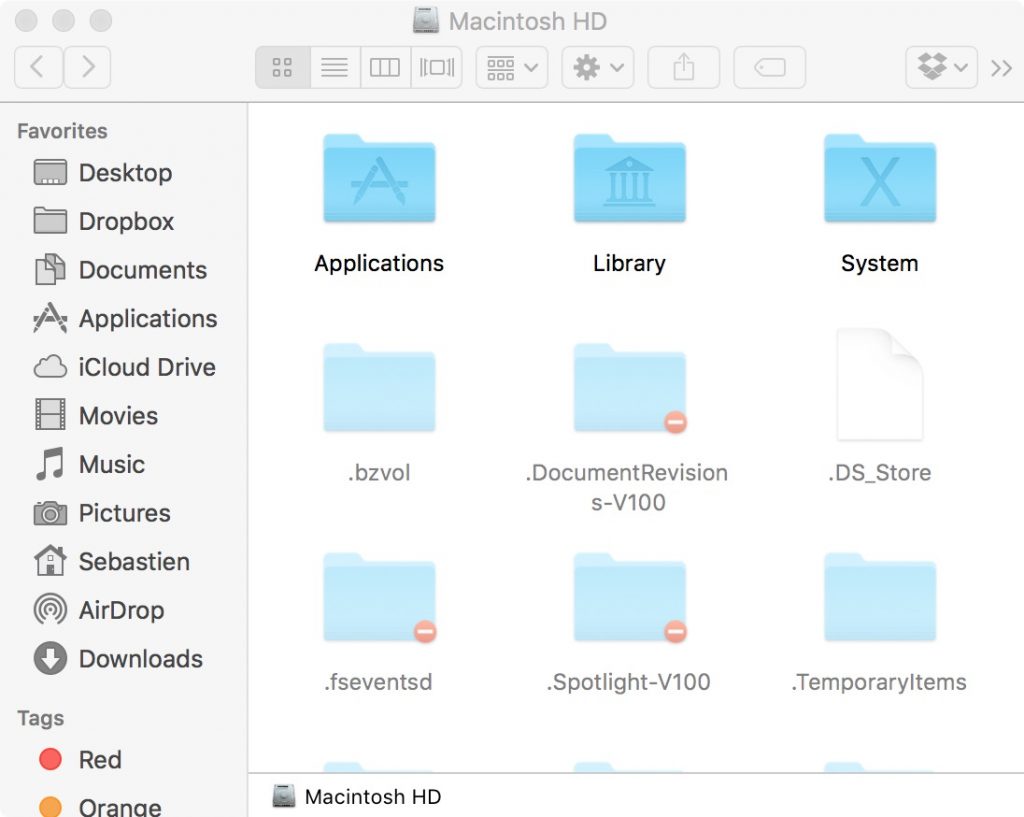The image size is (1024, 817).
Task: Click the ".fseventsd" name label
Action: (379, 682)
